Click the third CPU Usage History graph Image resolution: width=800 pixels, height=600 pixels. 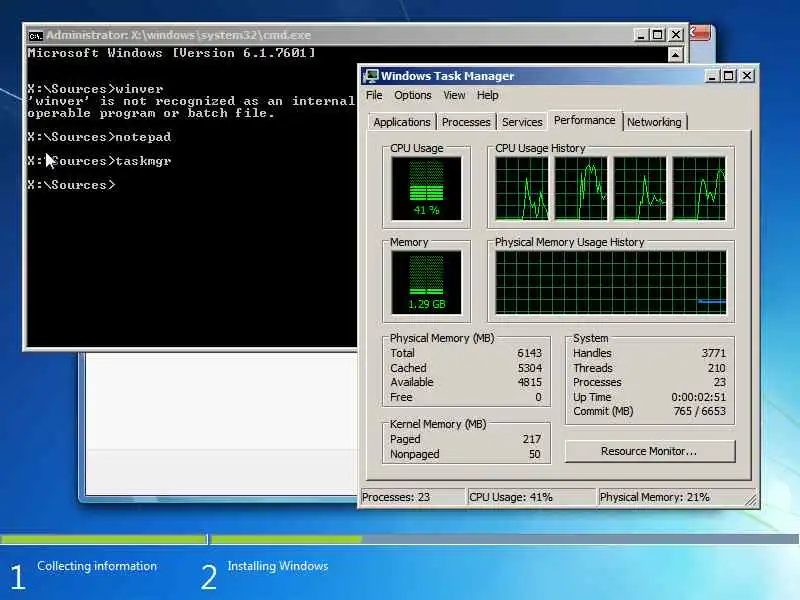pyautogui.click(x=640, y=188)
